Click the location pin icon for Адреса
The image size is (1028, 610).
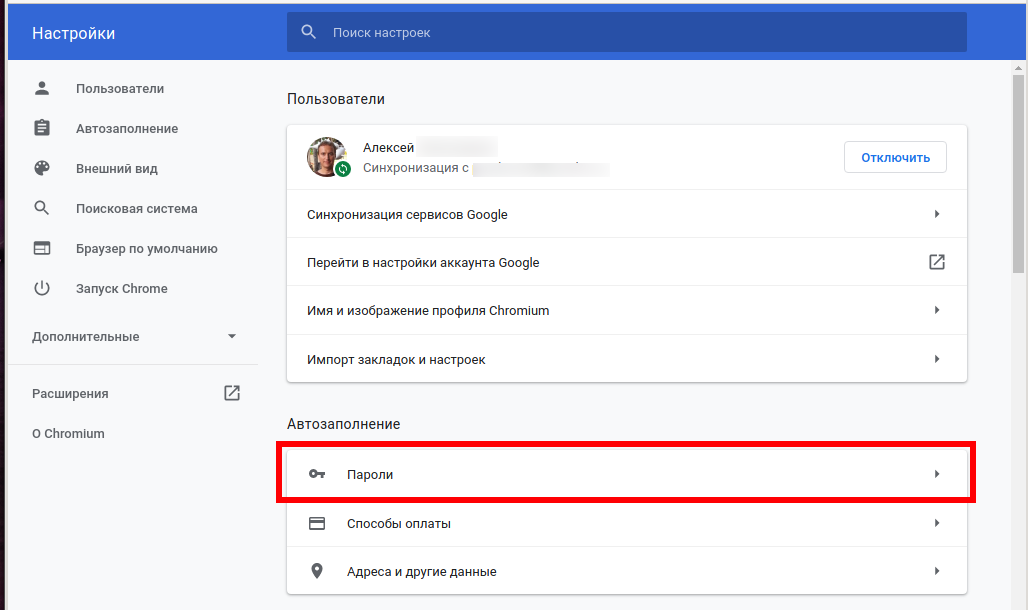tap(317, 571)
